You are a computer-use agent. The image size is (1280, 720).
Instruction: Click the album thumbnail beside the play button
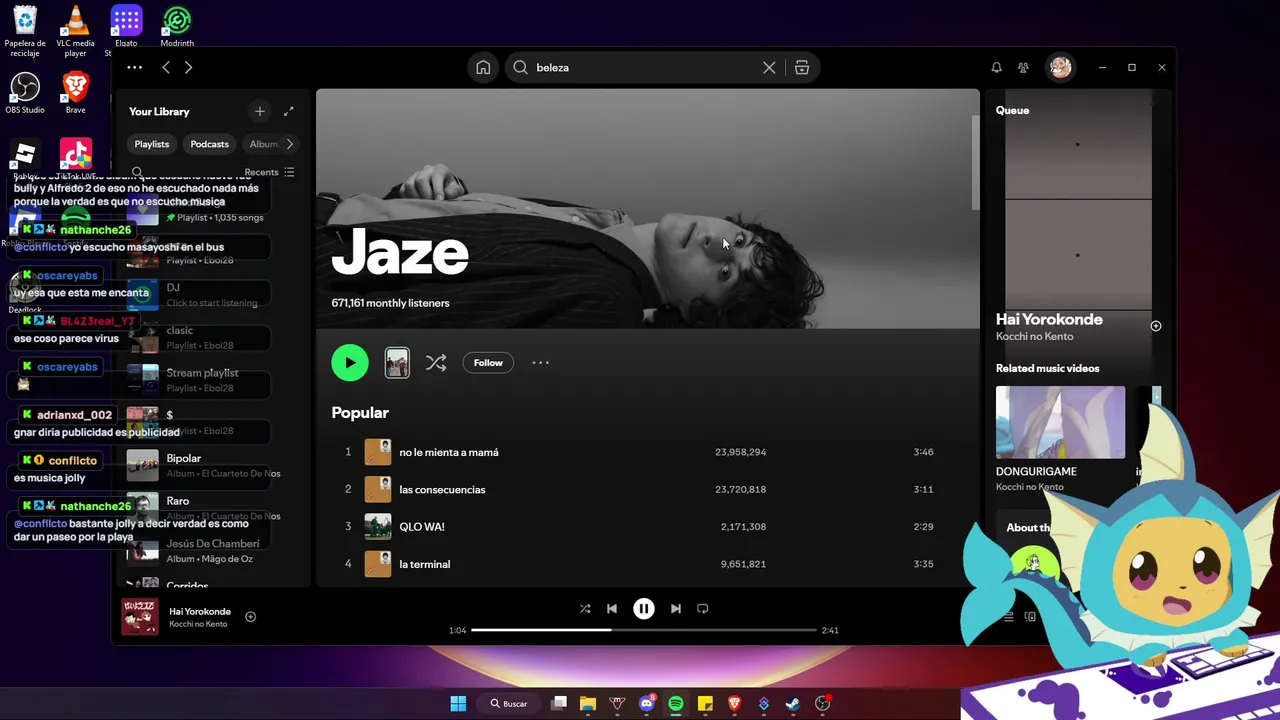point(397,362)
